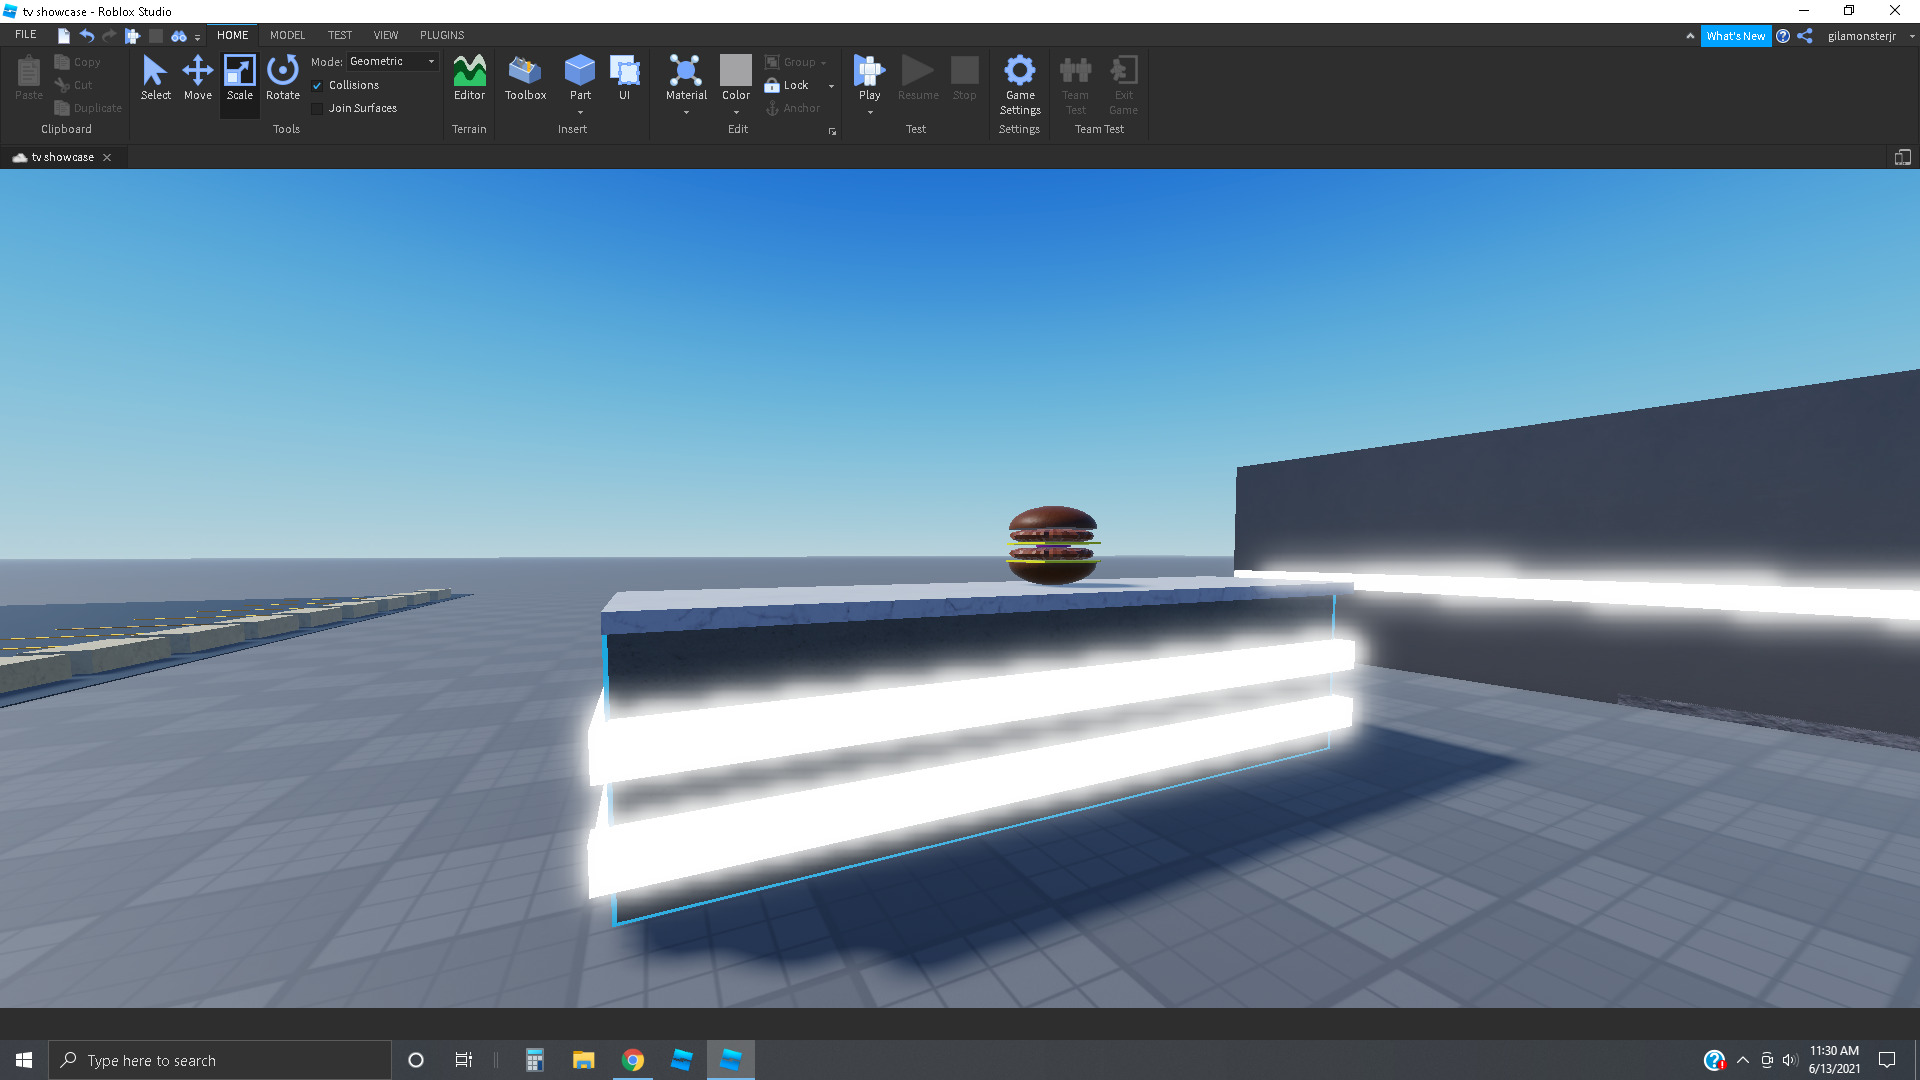The image size is (1920, 1080).
Task: Switch to the MODEL tab
Action: [287, 35]
